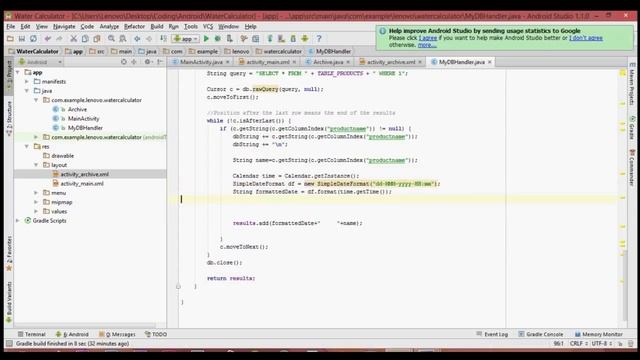640x360 pixels.
Task: Open the Android project view dropdown
Action: [40, 62]
